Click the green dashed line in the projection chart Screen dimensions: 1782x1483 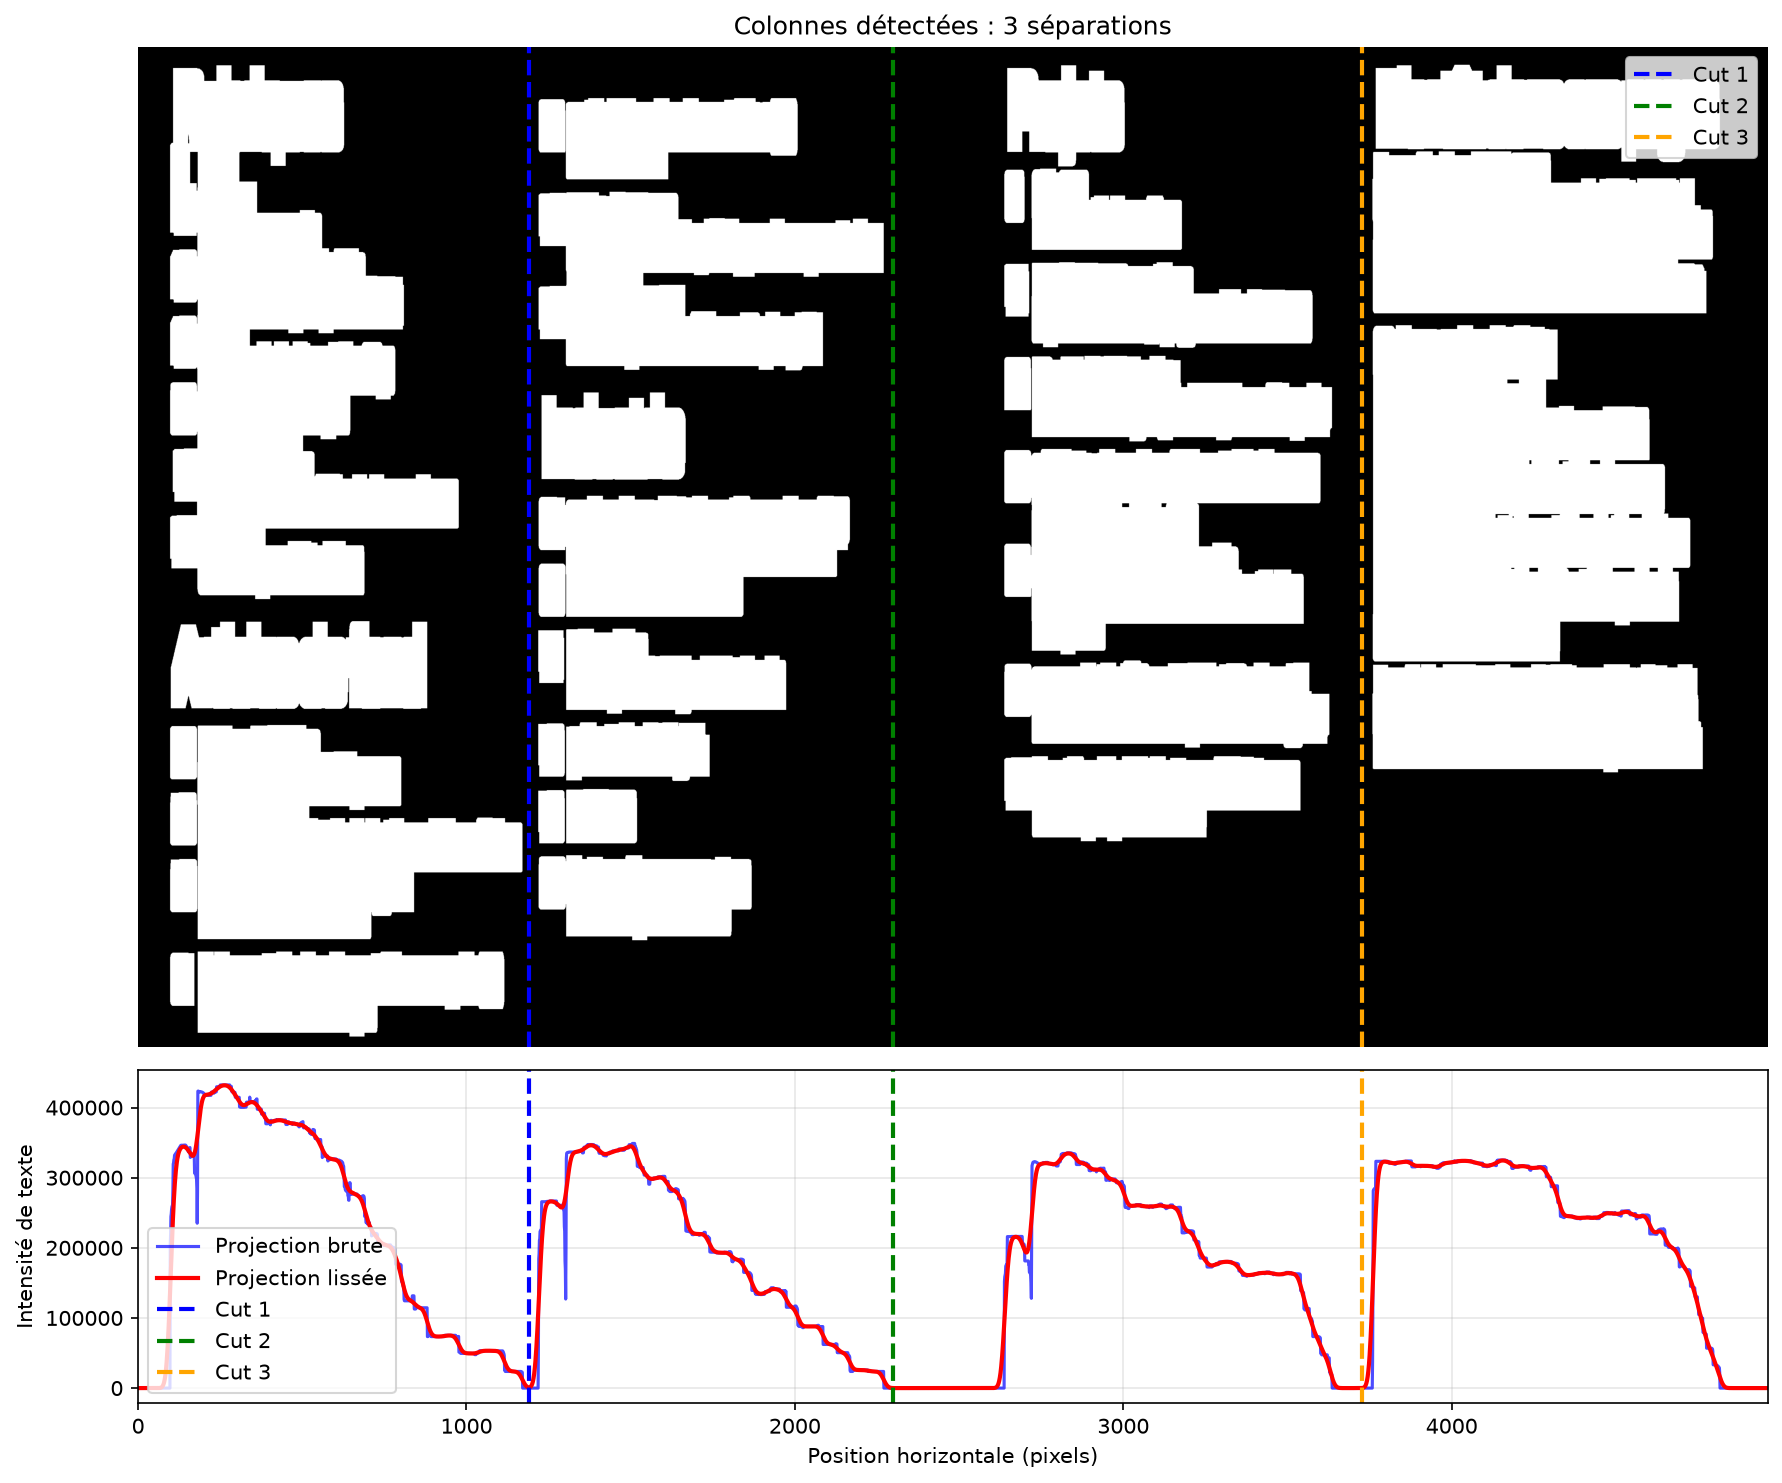tap(893, 1237)
